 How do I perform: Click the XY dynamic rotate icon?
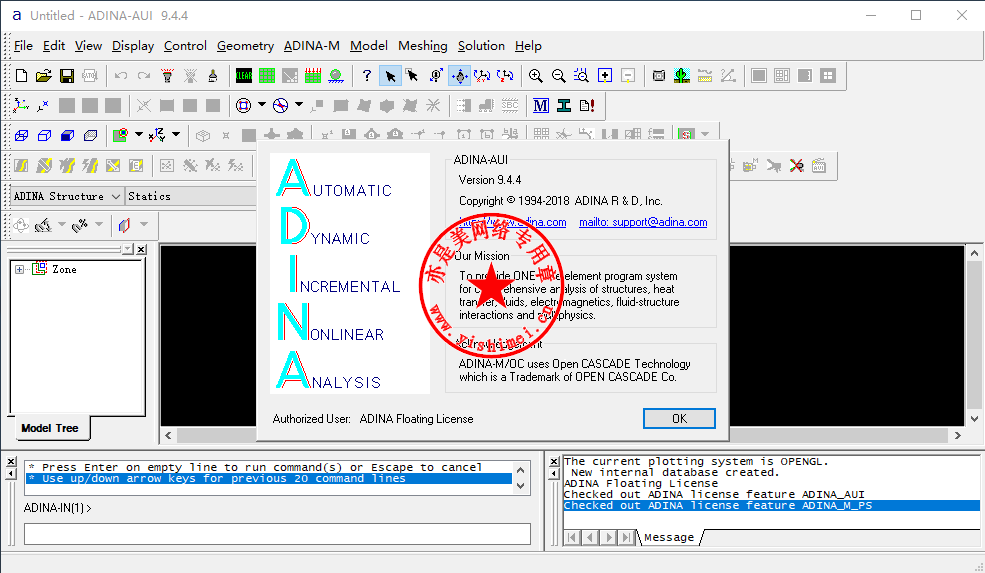click(x=482, y=76)
